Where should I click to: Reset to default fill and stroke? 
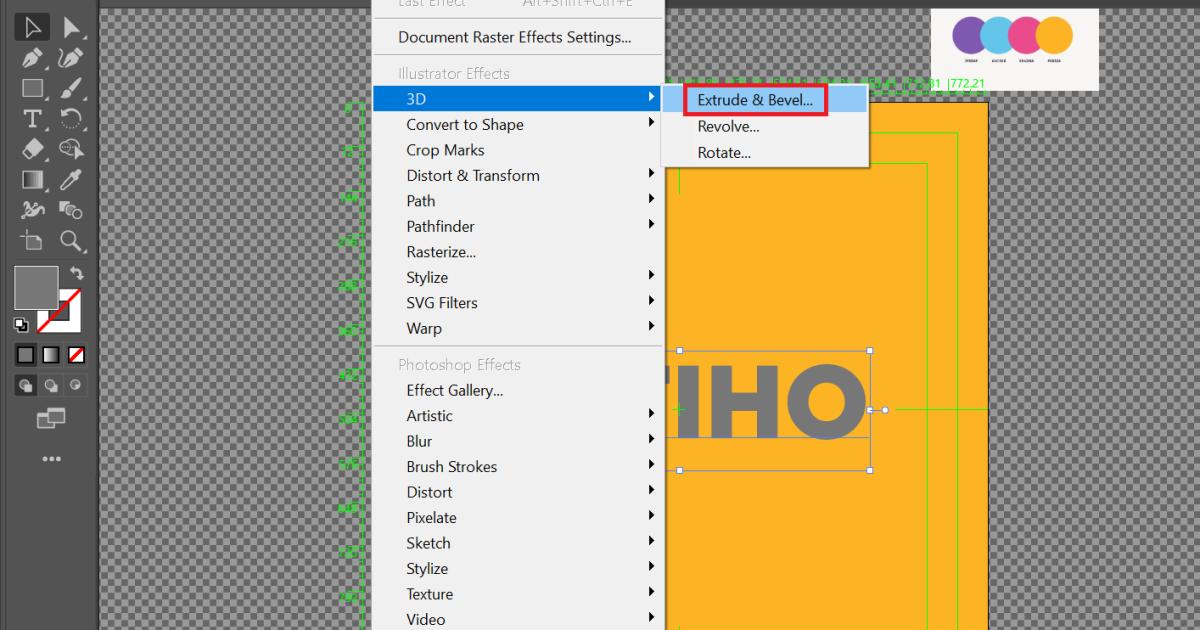(x=21, y=324)
